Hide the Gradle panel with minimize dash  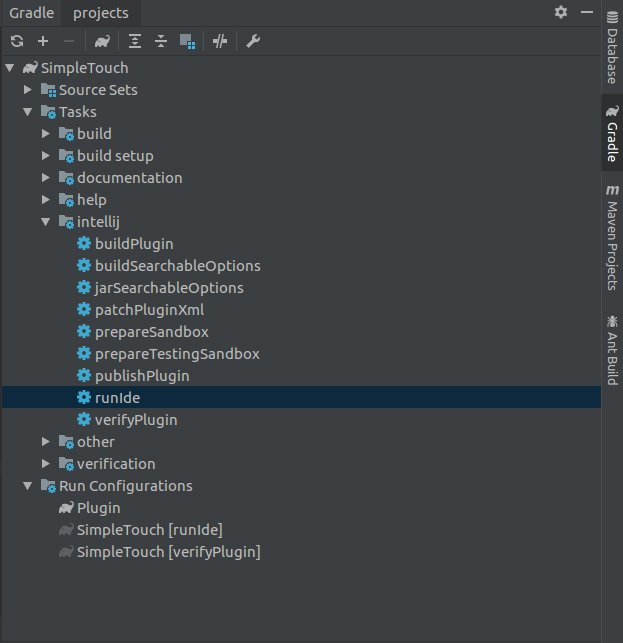point(587,12)
